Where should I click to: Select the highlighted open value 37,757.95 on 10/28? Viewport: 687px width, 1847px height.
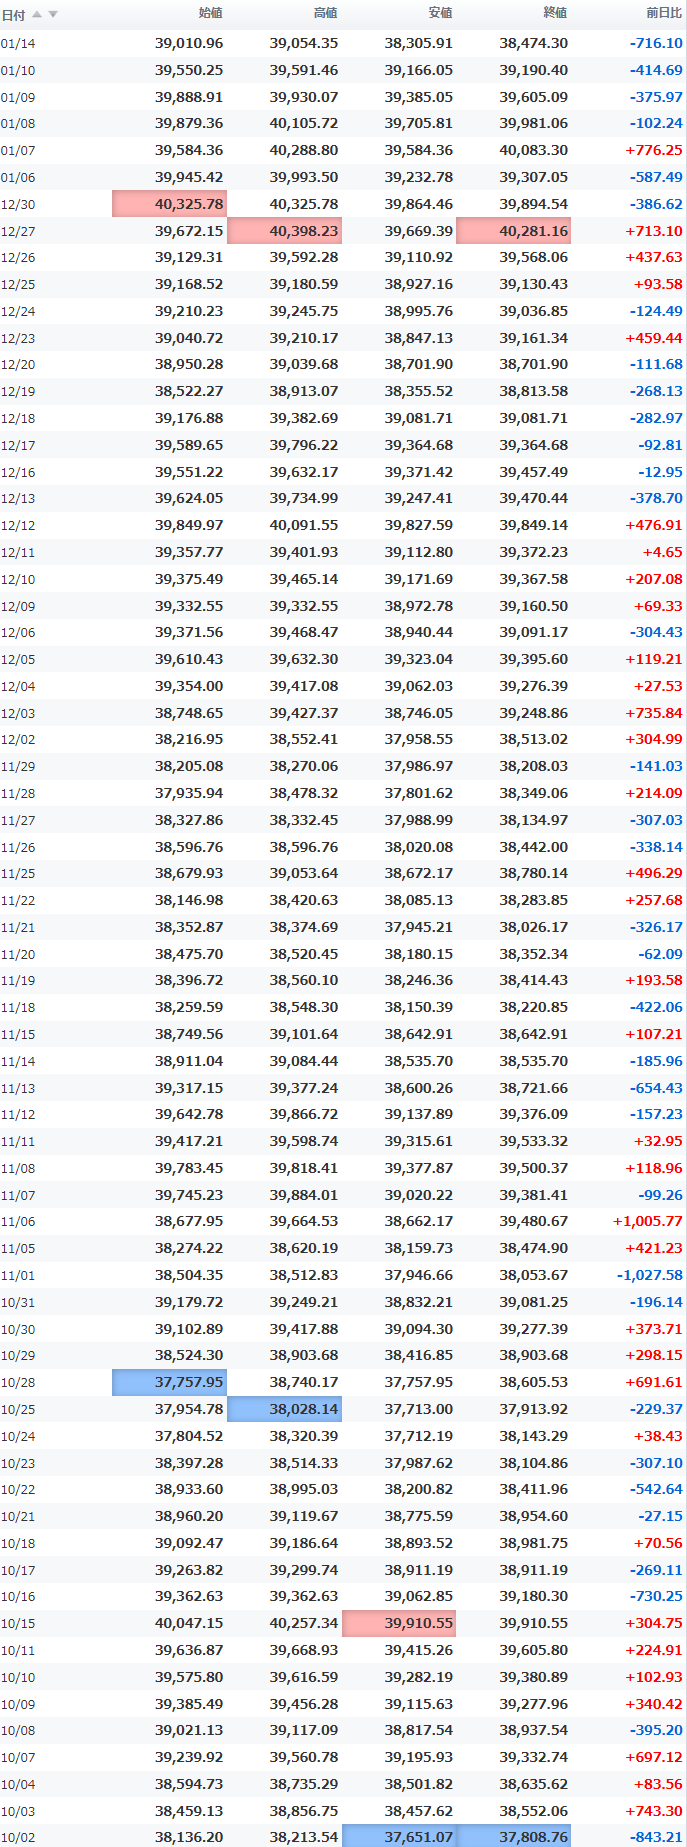click(x=170, y=1382)
